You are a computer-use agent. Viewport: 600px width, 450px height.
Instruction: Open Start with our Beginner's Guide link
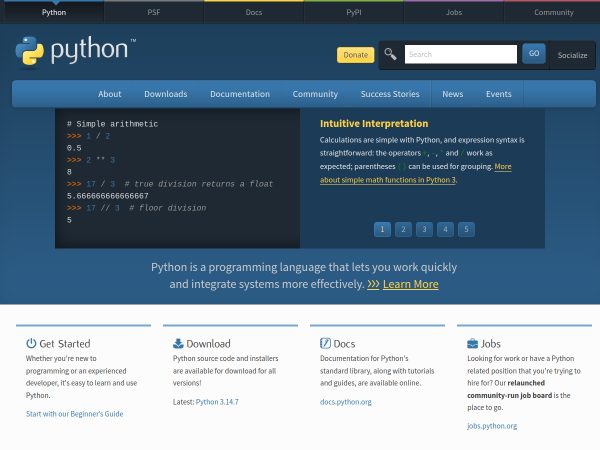tap(75, 414)
